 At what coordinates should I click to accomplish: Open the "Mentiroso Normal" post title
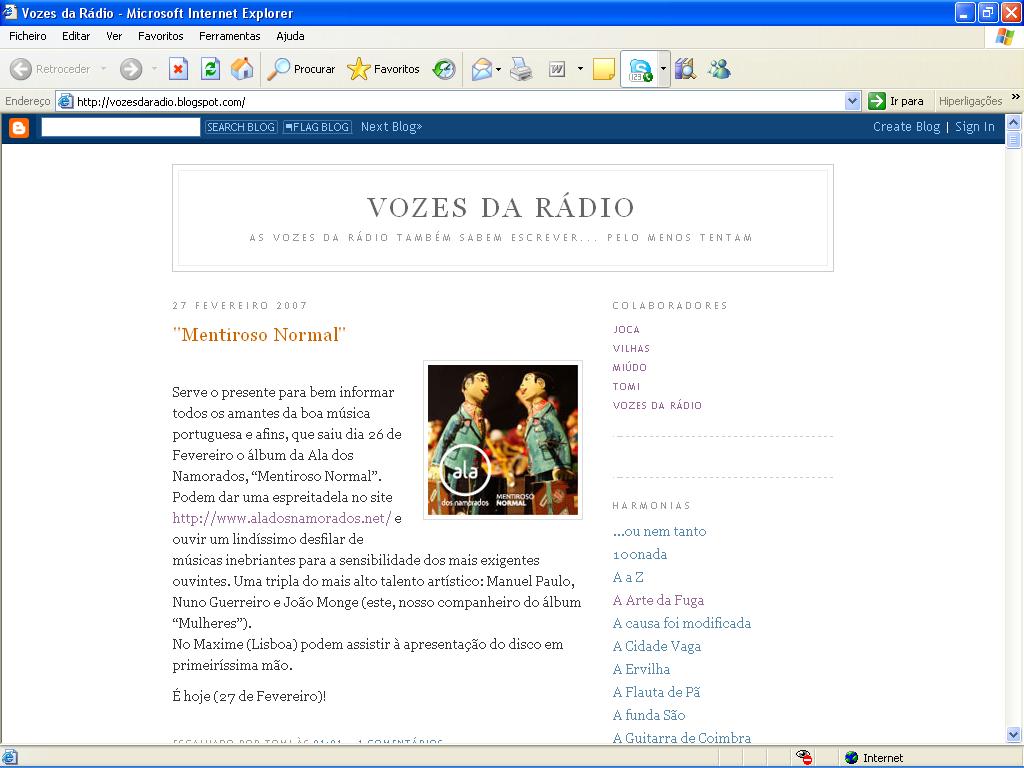(259, 334)
